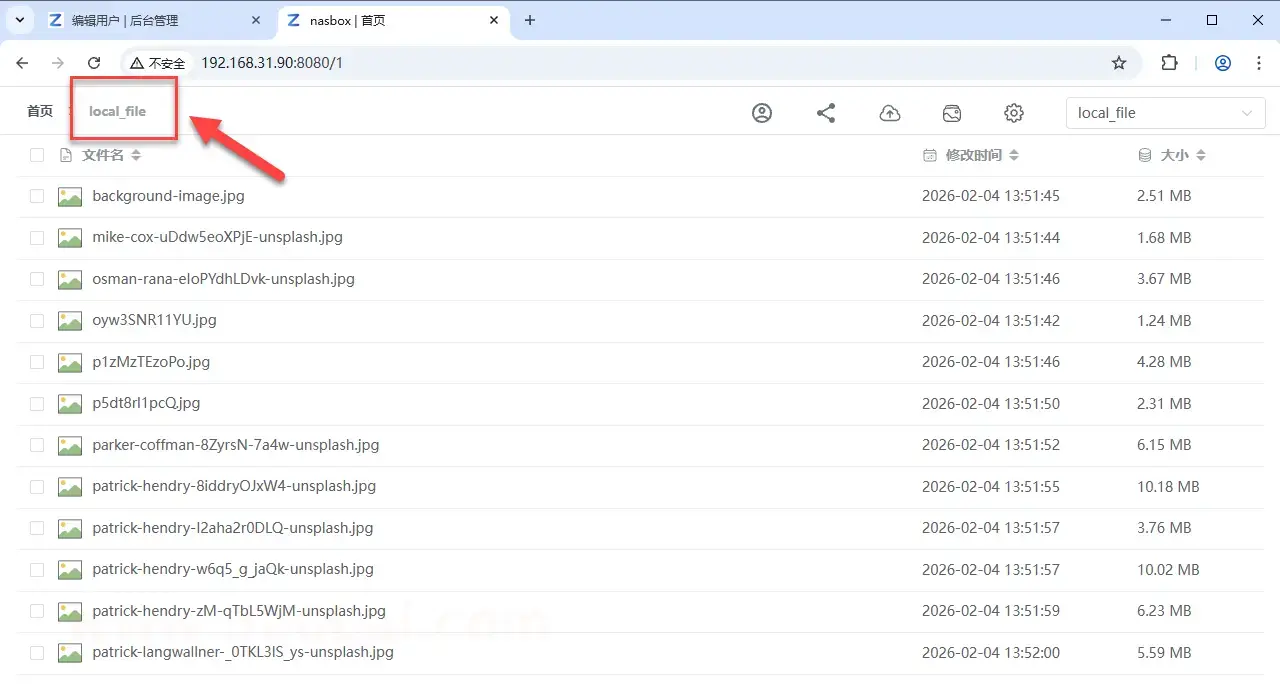This screenshot has height=686, width=1280.
Task: Reload the page with refresh icon
Action: point(94,63)
